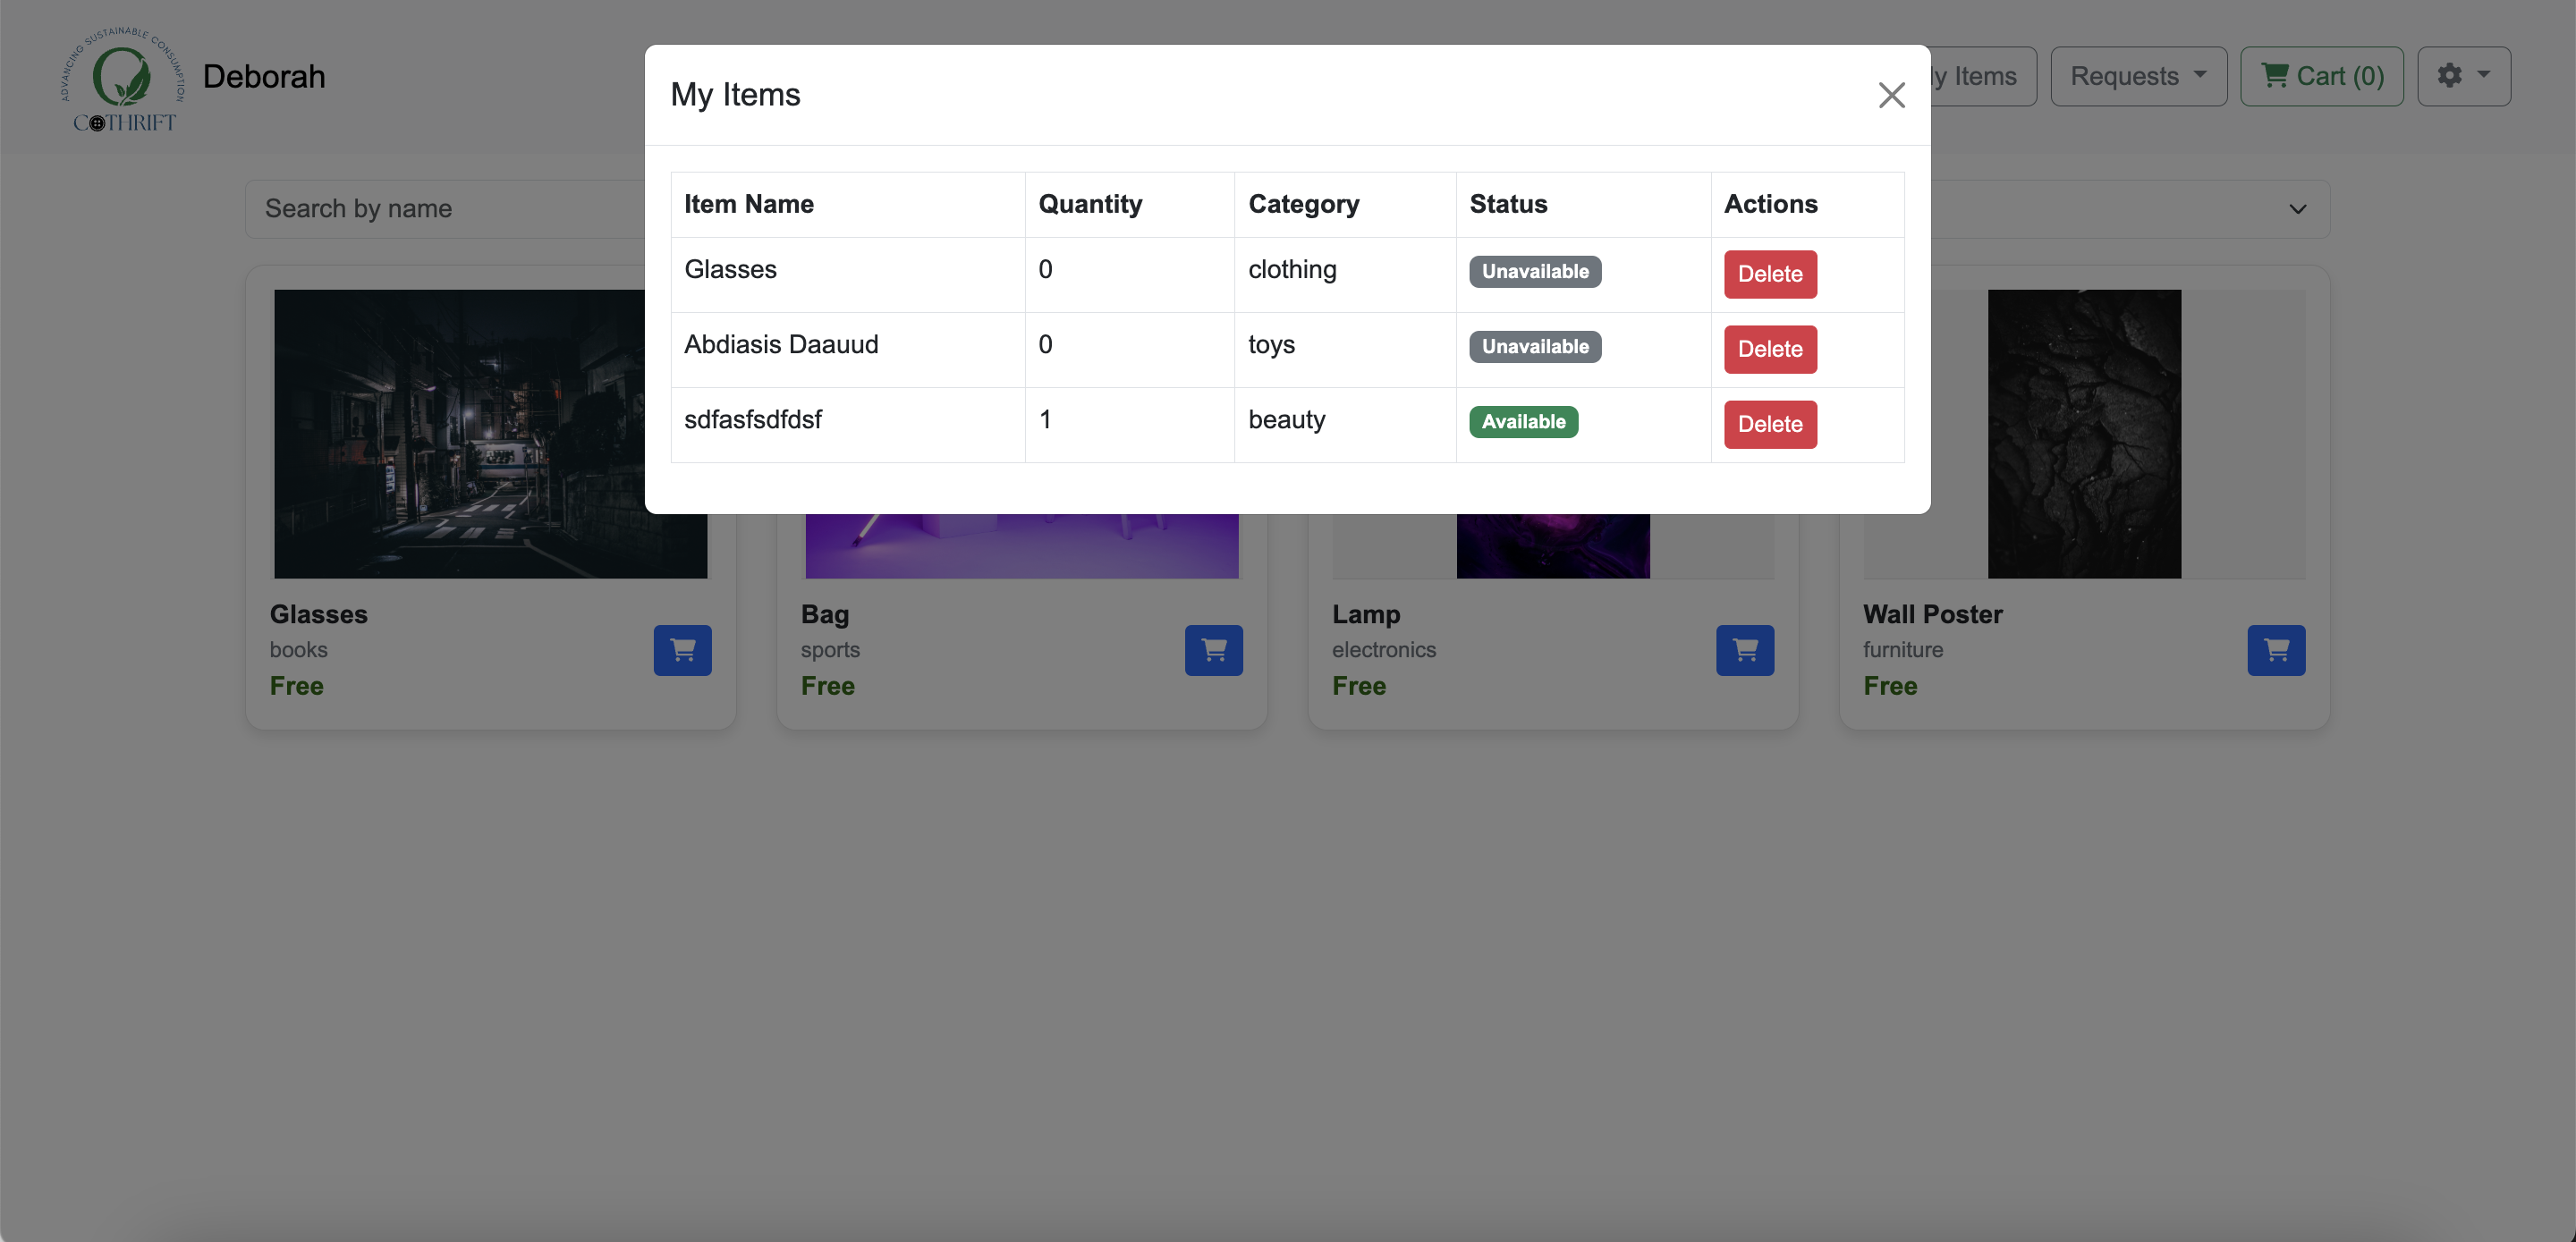Click the Cothrift logo icon
This screenshot has width=2576, height=1242.
[x=122, y=80]
